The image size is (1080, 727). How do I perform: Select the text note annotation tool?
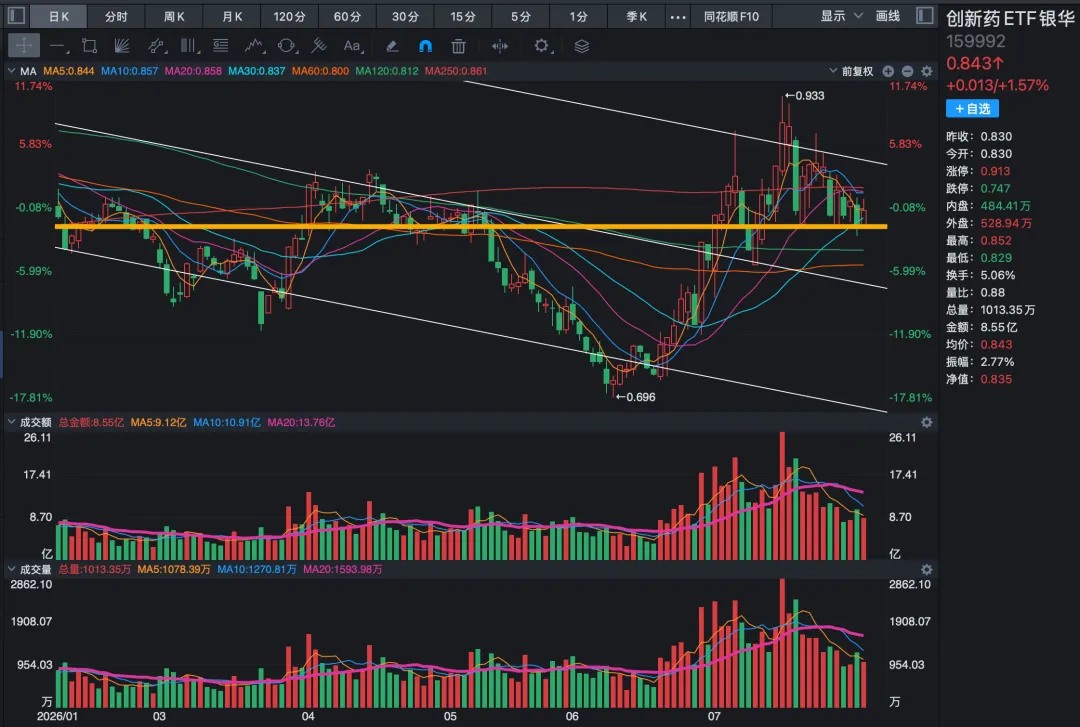click(220, 46)
